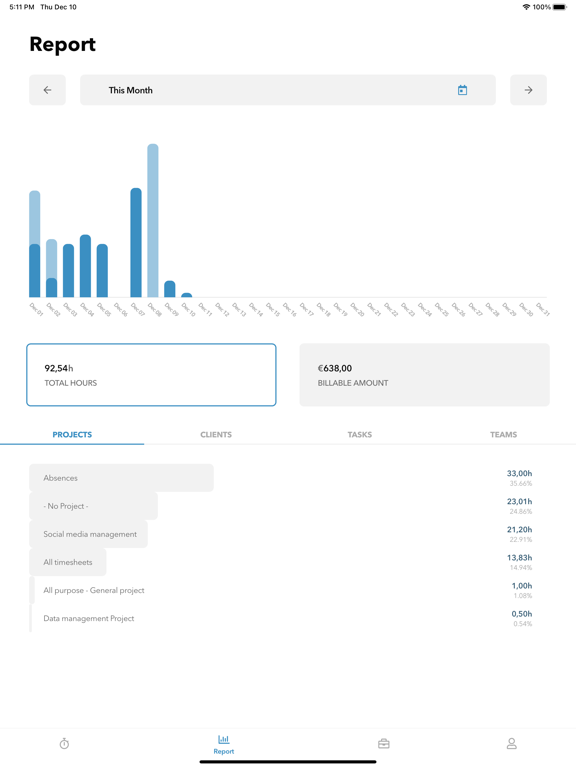Switch to the Clients tab
576x768 pixels.
pyautogui.click(x=216, y=434)
